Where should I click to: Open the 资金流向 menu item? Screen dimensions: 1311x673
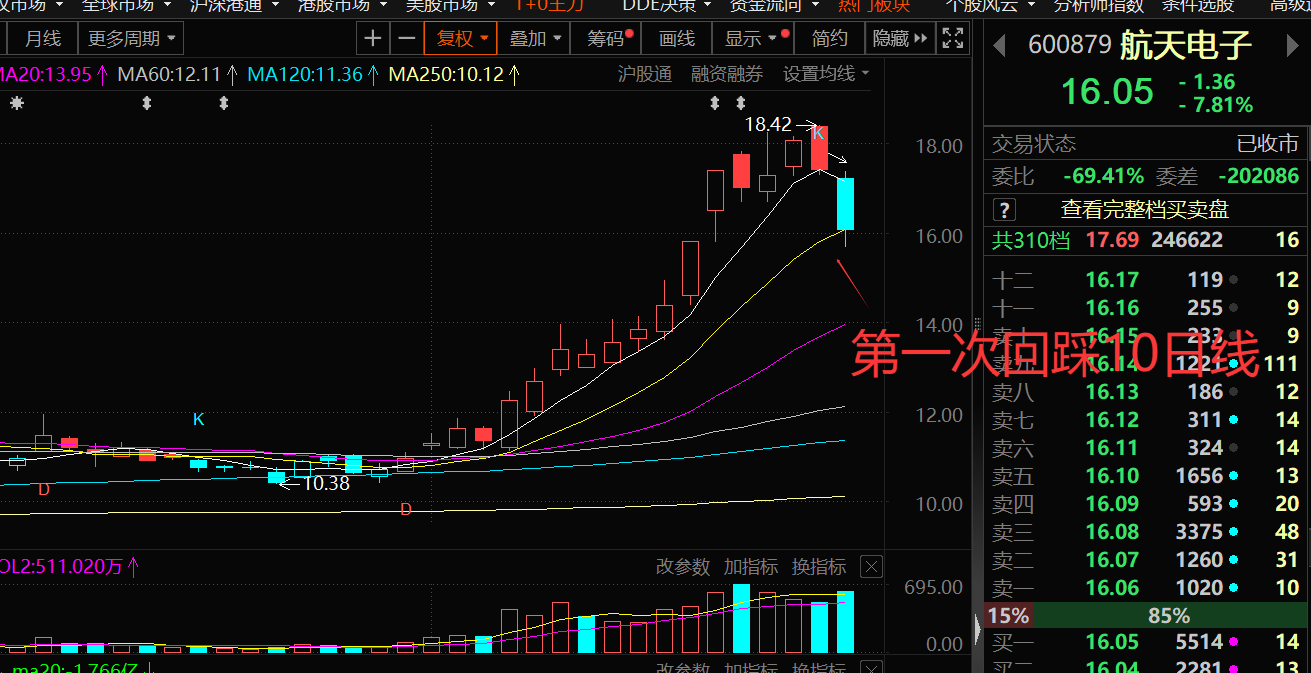click(765, 5)
